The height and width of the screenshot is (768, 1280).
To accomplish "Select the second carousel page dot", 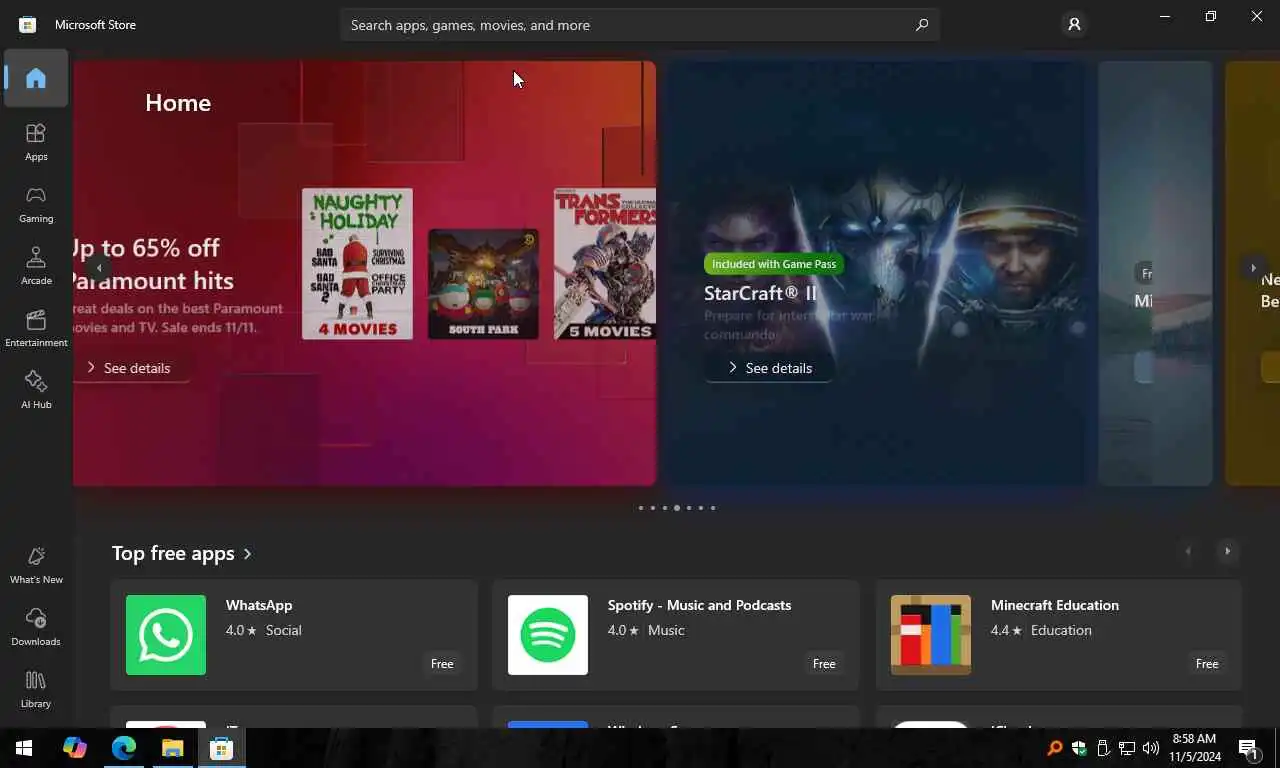I will pyautogui.click(x=653, y=508).
